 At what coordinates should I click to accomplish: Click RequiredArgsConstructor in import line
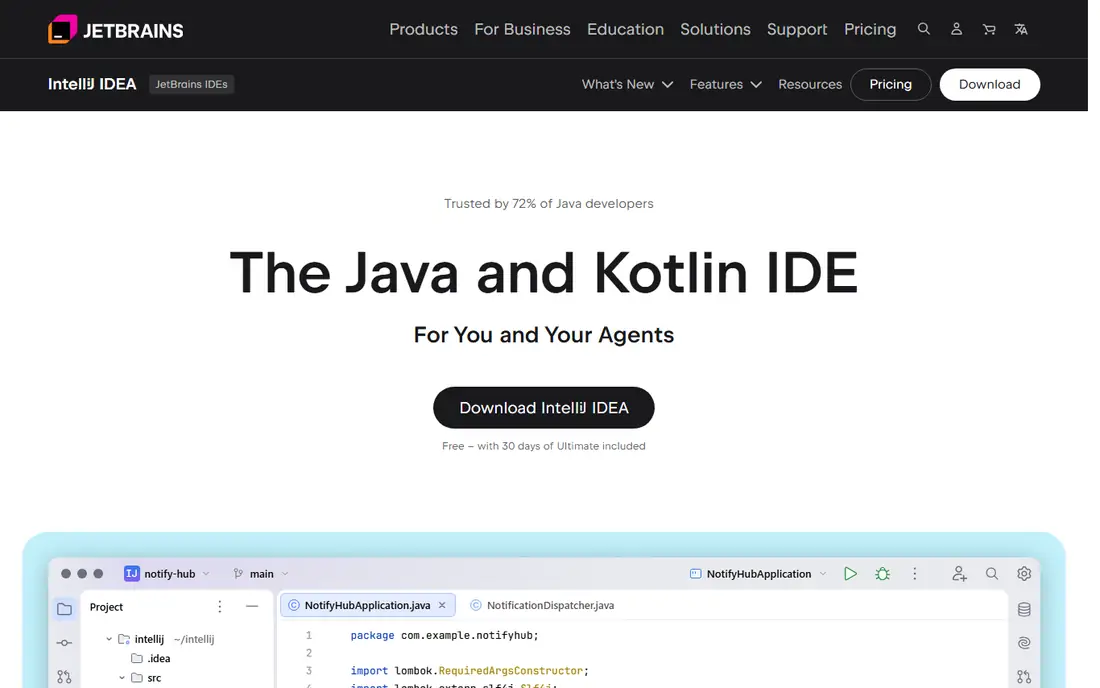[x=510, y=670]
